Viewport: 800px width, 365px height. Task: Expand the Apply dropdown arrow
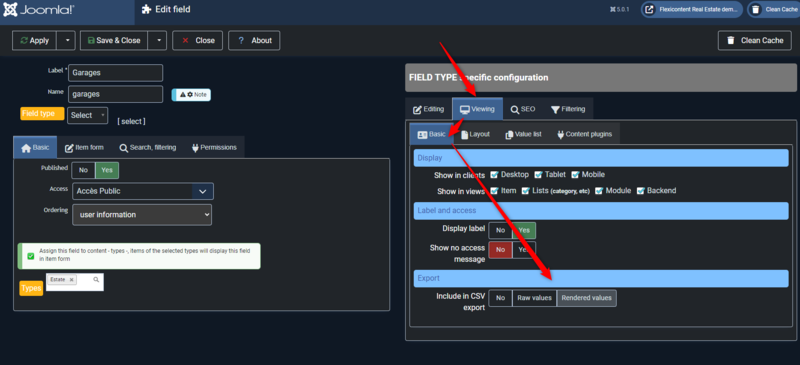[66, 40]
